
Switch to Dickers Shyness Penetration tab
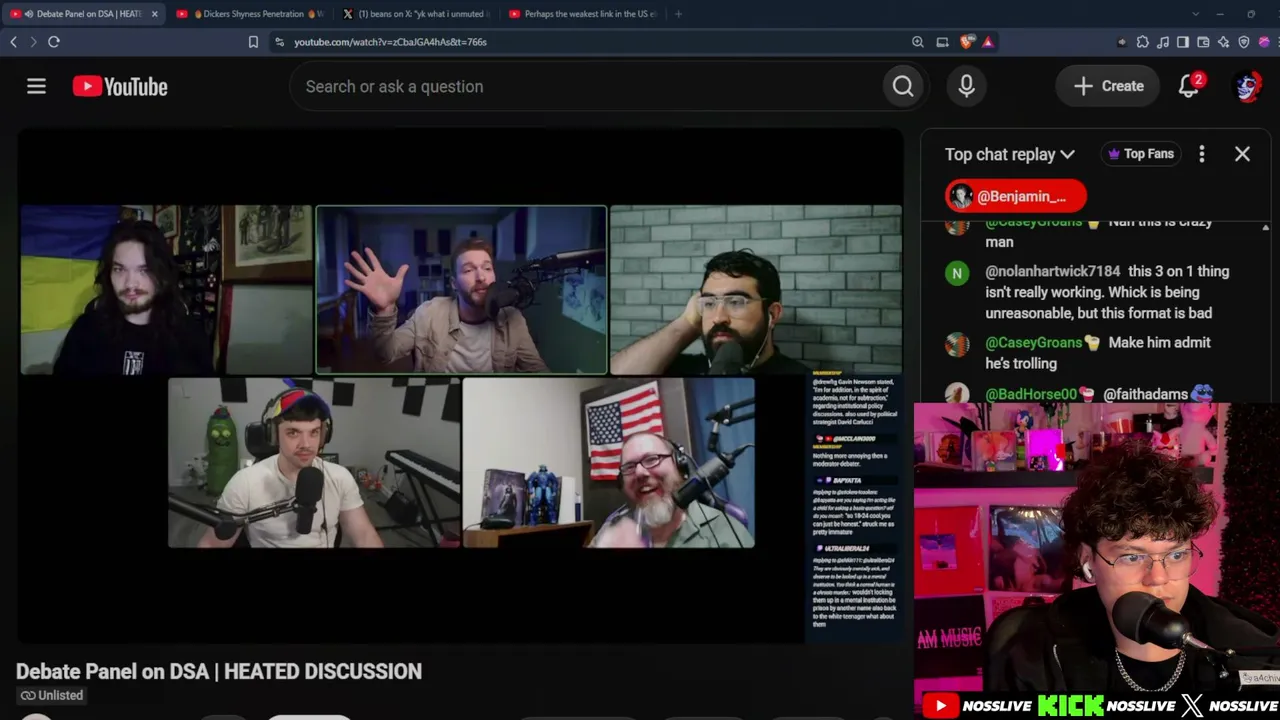[251, 14]
